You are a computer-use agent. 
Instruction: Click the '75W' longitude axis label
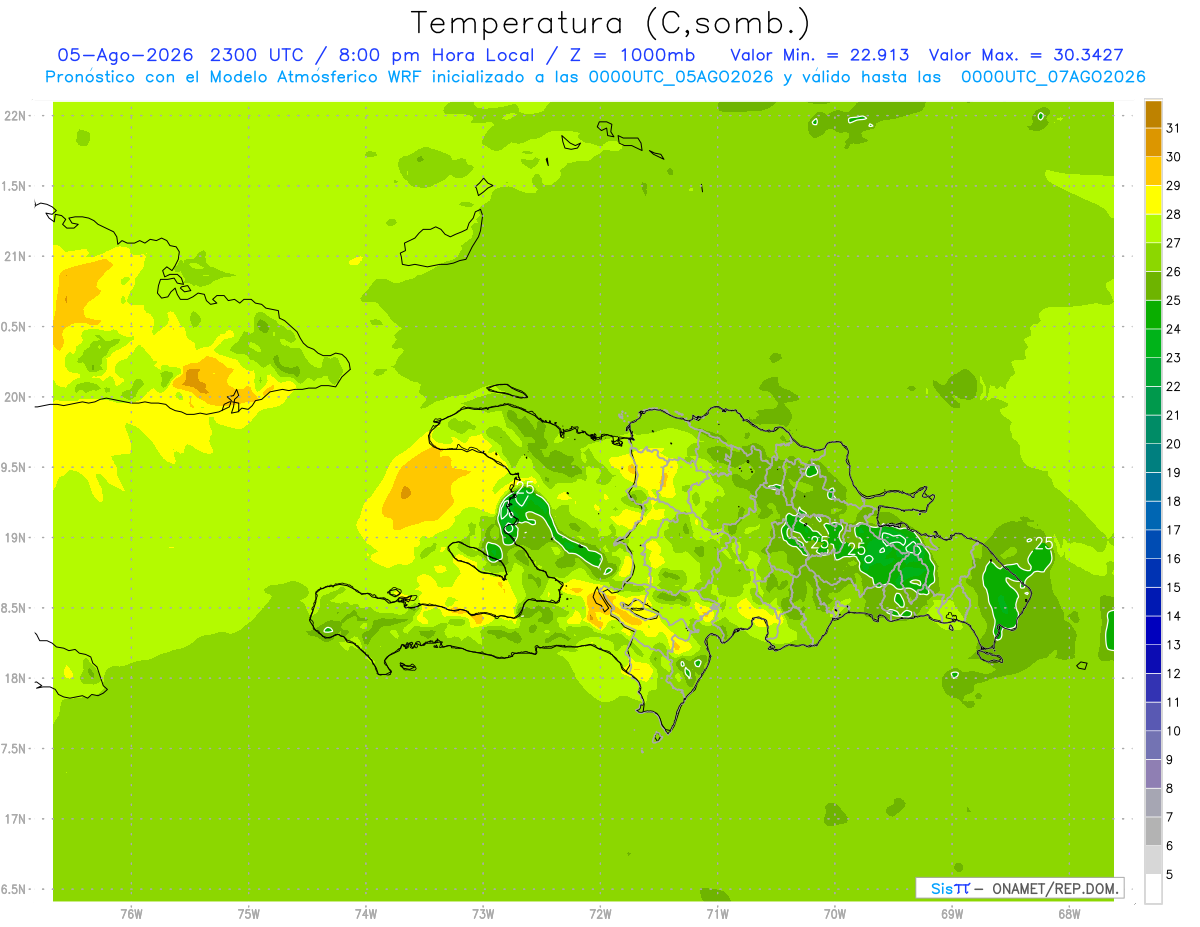pyautogui.click(x=248, y=914)
